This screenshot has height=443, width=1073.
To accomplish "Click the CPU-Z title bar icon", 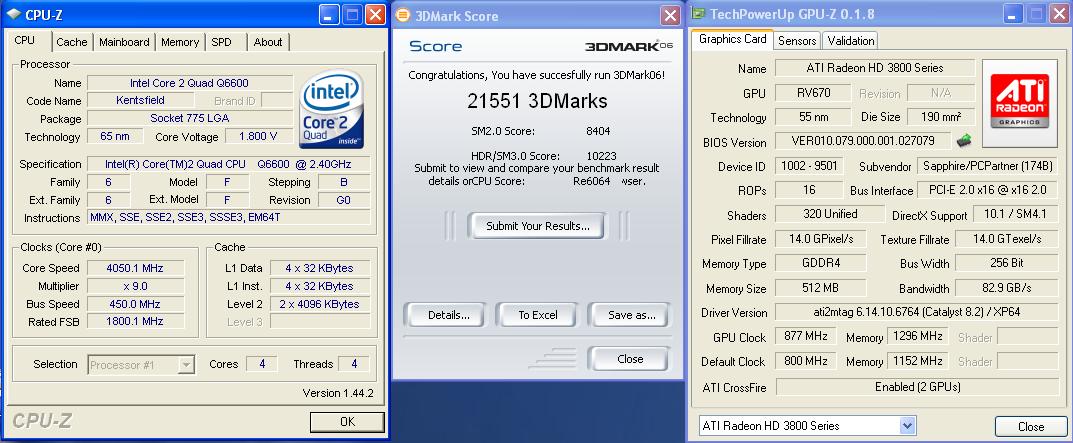I will coord(13,14).
